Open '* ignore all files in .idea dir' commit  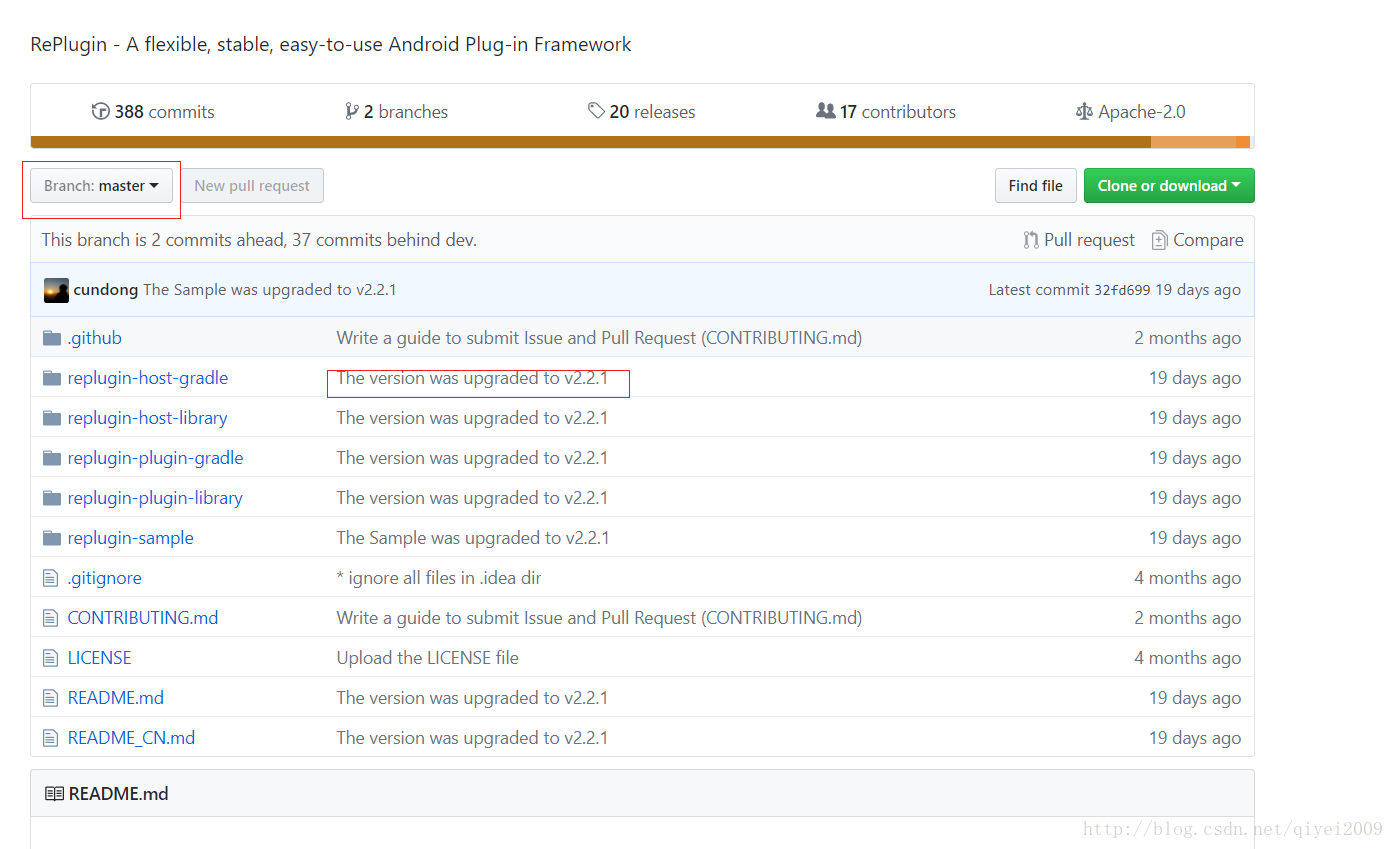(439, 578)
